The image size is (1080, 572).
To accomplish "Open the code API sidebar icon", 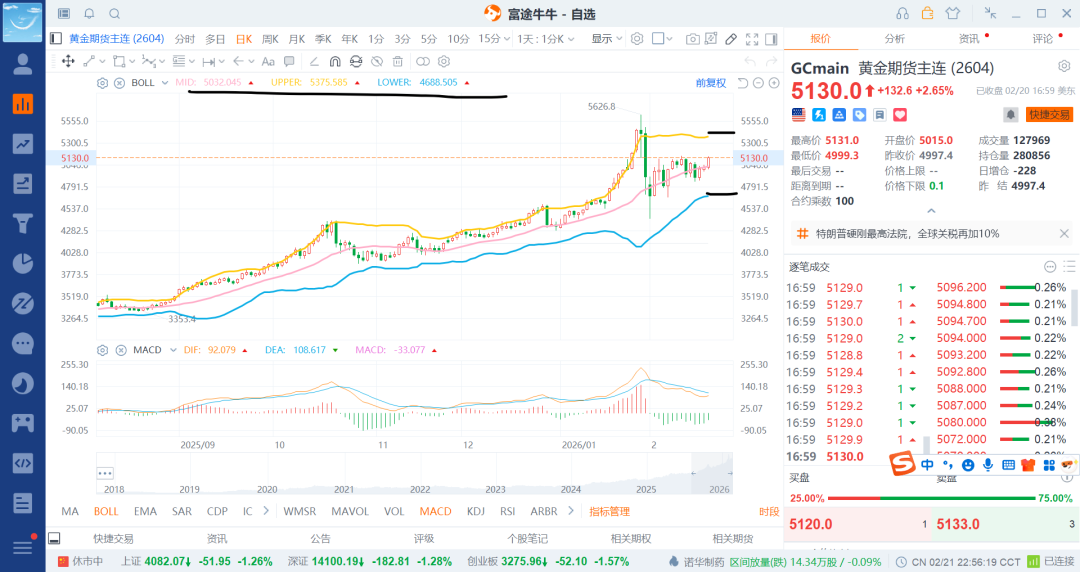I will 23,463.
